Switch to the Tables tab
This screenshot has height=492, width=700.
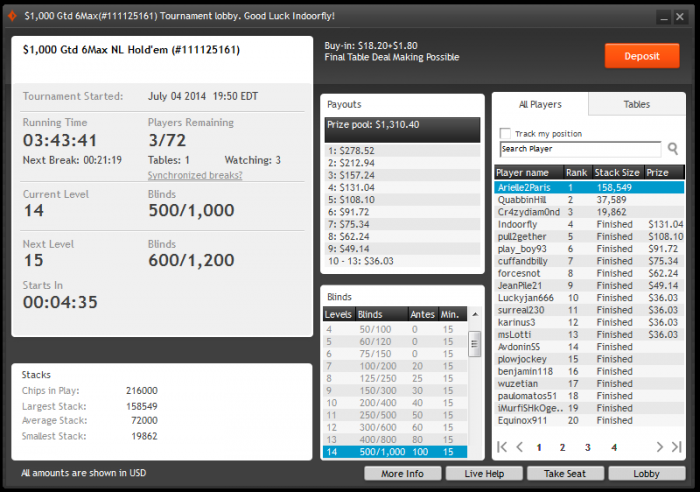[637, 104]
